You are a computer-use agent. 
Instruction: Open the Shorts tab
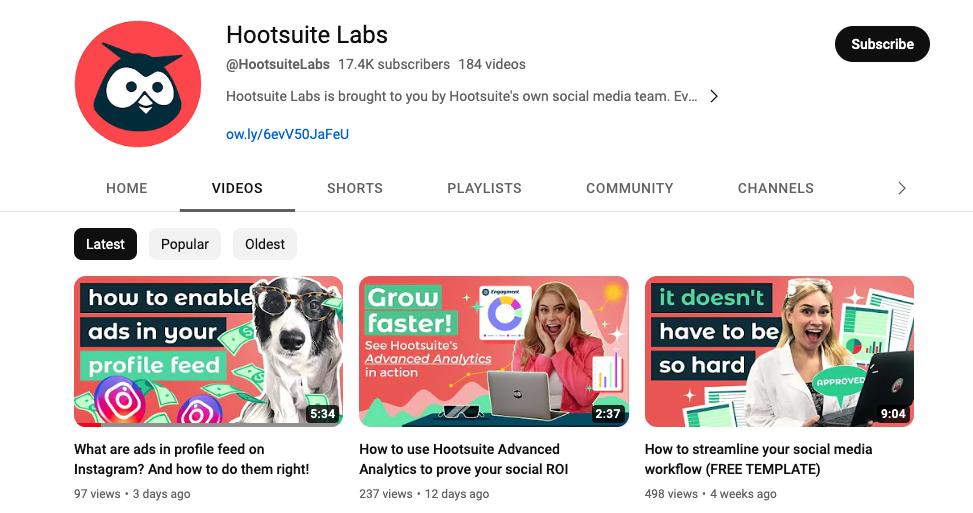pos(355,188)
